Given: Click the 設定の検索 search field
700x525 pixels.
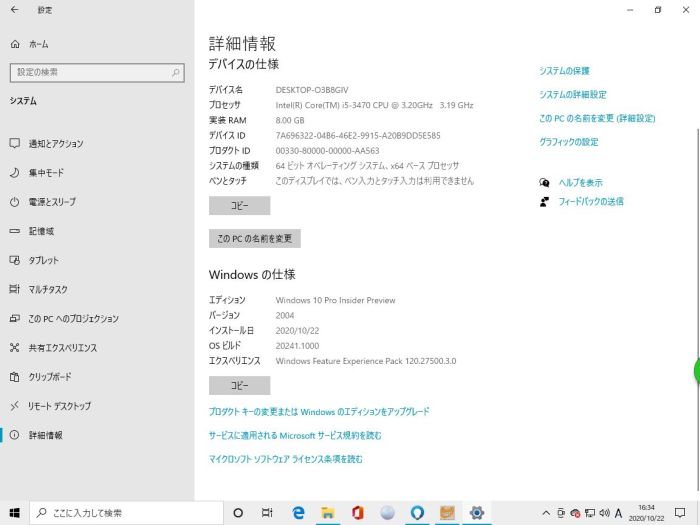Looking at the screenshot, I should [96, 72].
